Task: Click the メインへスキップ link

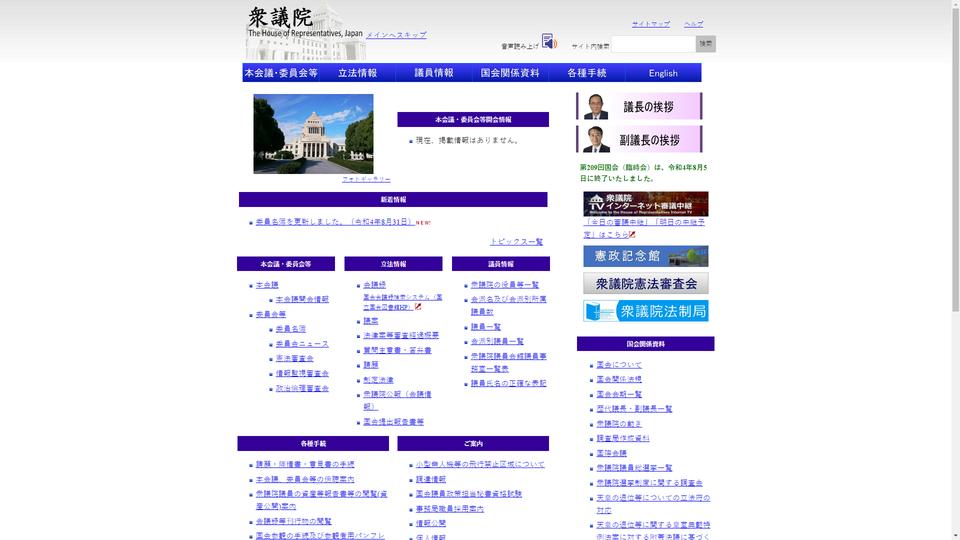Action: [x=396, y=35]
